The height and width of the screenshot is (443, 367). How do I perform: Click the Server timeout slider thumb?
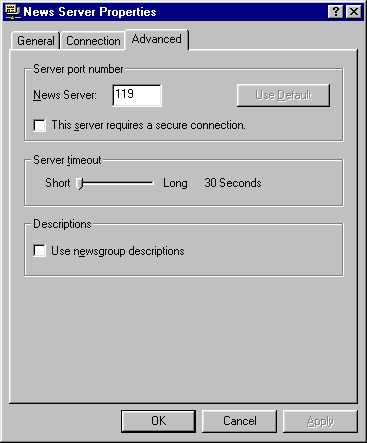[x=80, y=183]
